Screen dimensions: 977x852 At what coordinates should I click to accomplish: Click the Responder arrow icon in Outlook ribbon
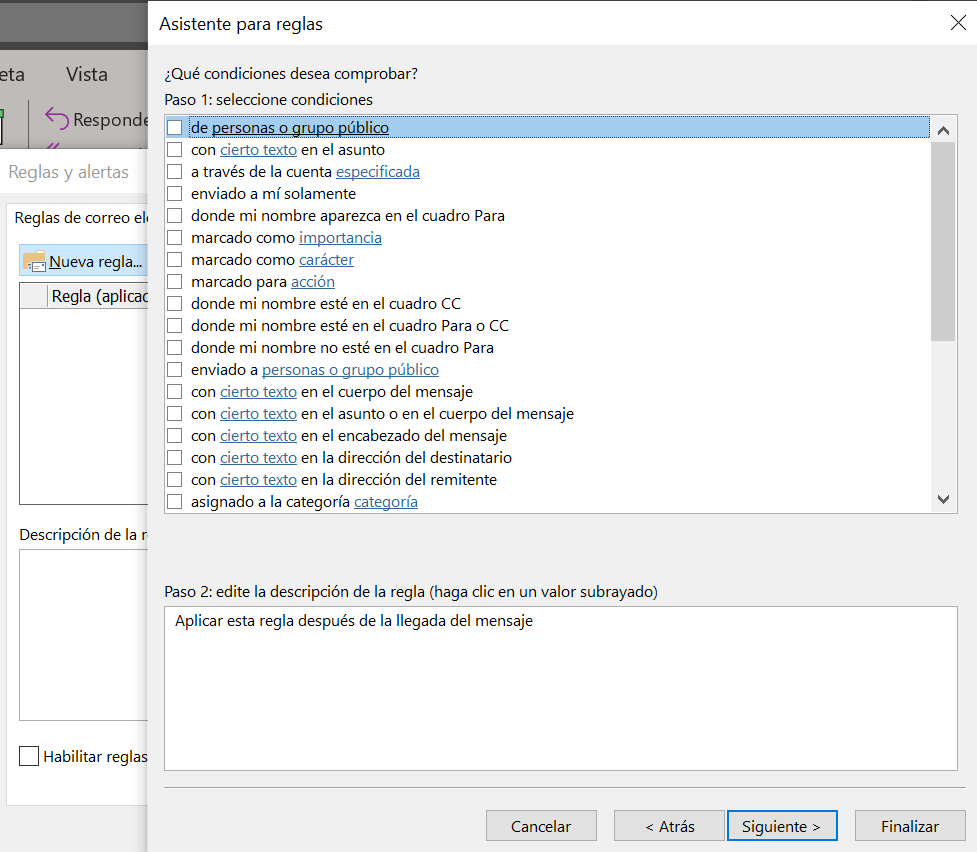[x=57, y=118]
